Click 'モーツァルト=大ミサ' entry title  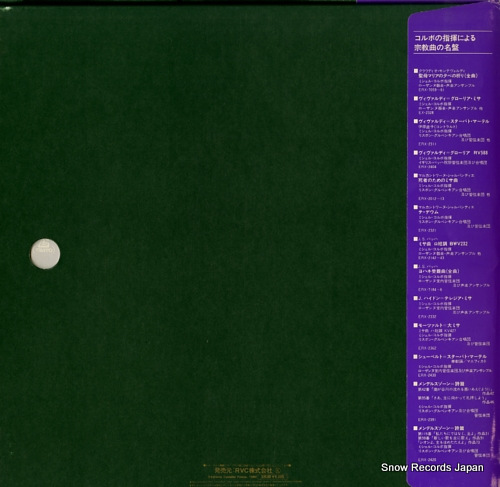439,325
